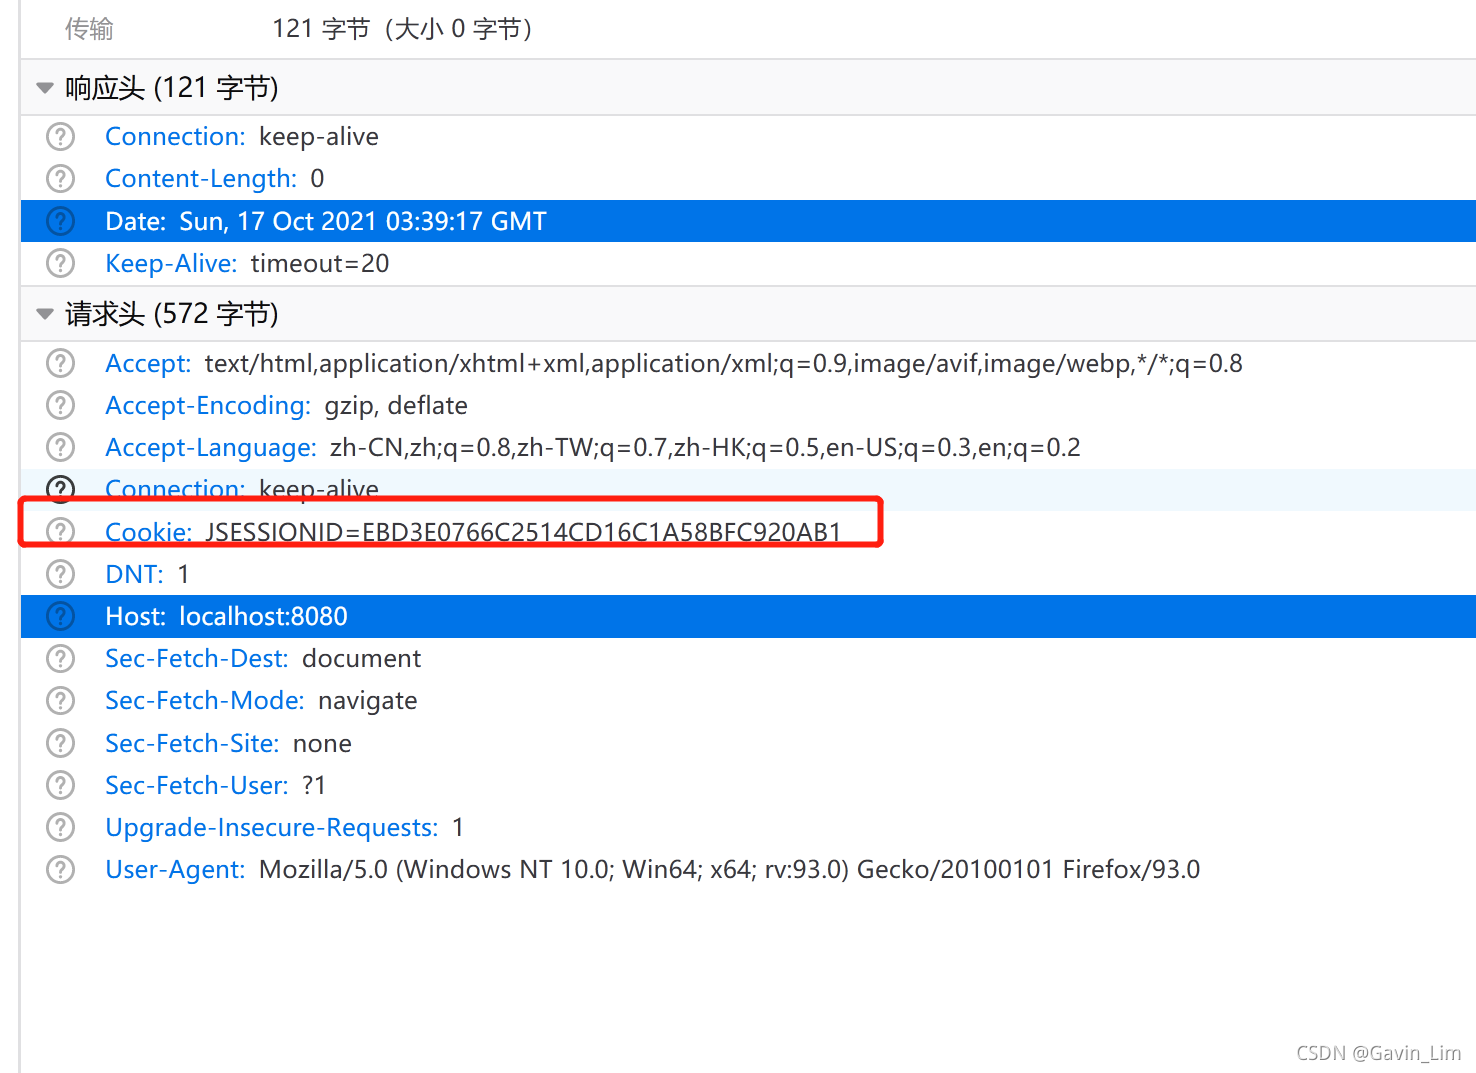Collapse the 请求头 (572 字节) section
The image size is (1476, 1073).
(44, 314)
